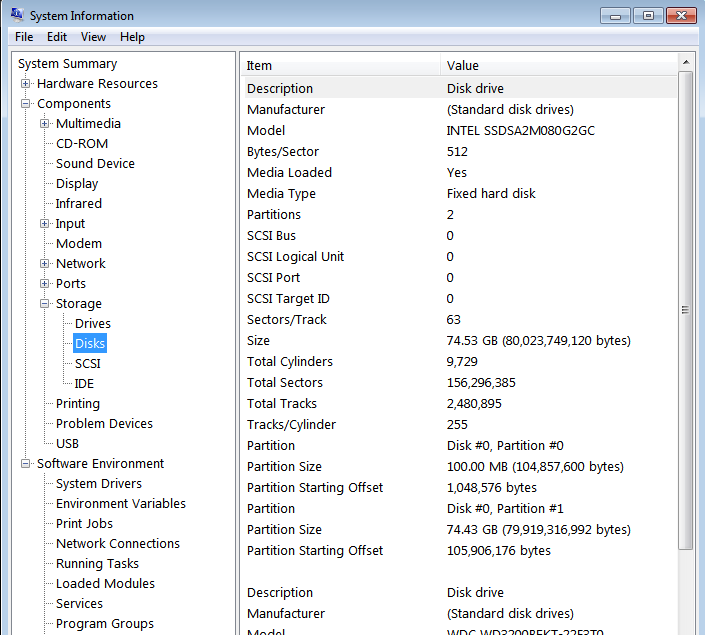This screenshot has width=705, height=635.
Task: Expand the Hardware Resources node
Action: (26, 84)
